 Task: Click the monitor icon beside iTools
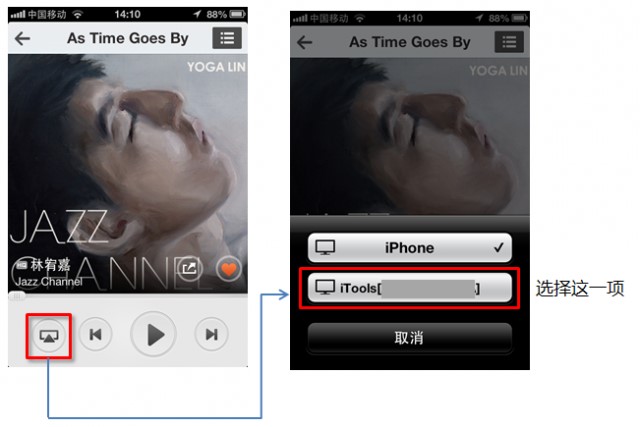coord(325,287)
